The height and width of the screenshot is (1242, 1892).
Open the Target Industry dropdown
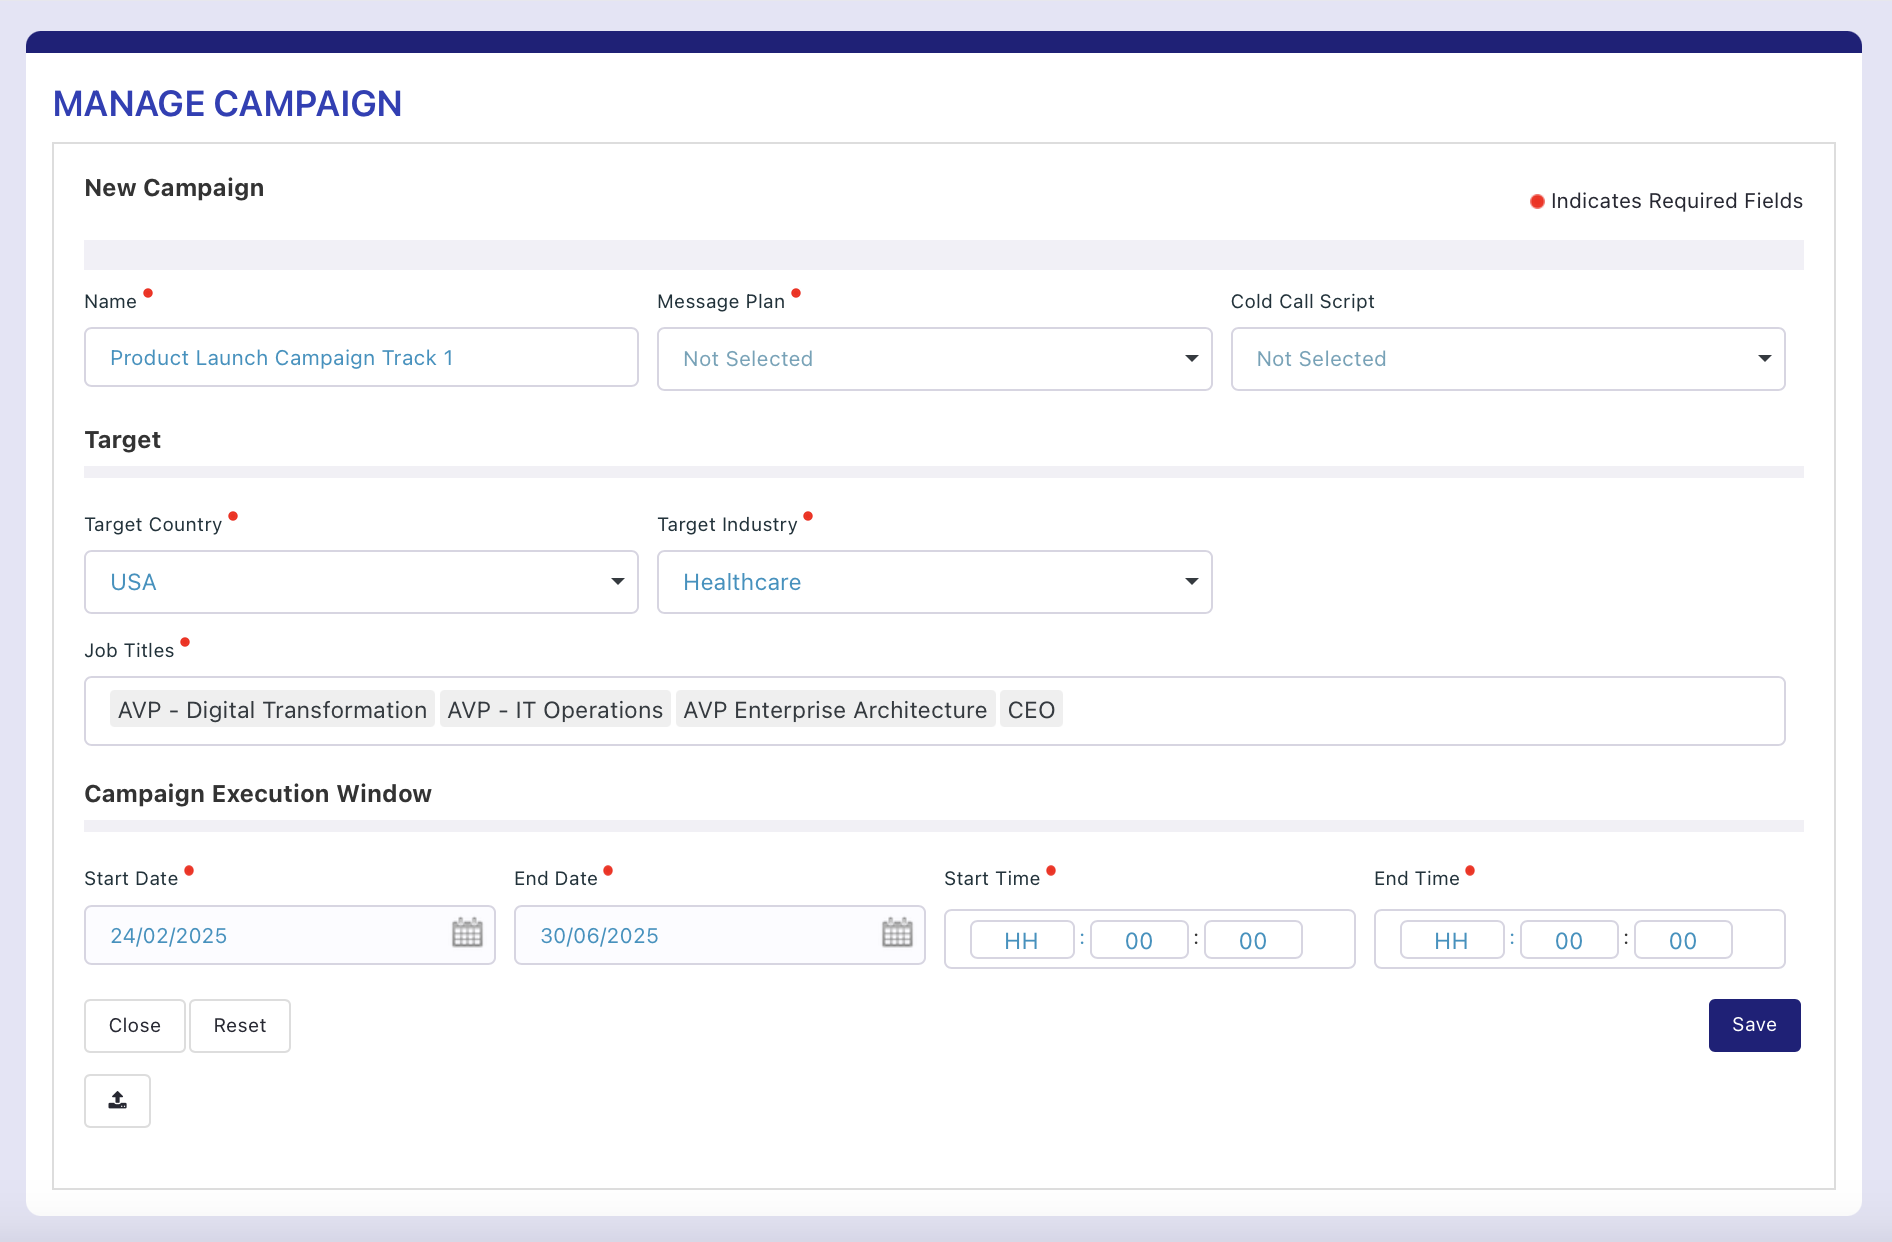point(934,582)
